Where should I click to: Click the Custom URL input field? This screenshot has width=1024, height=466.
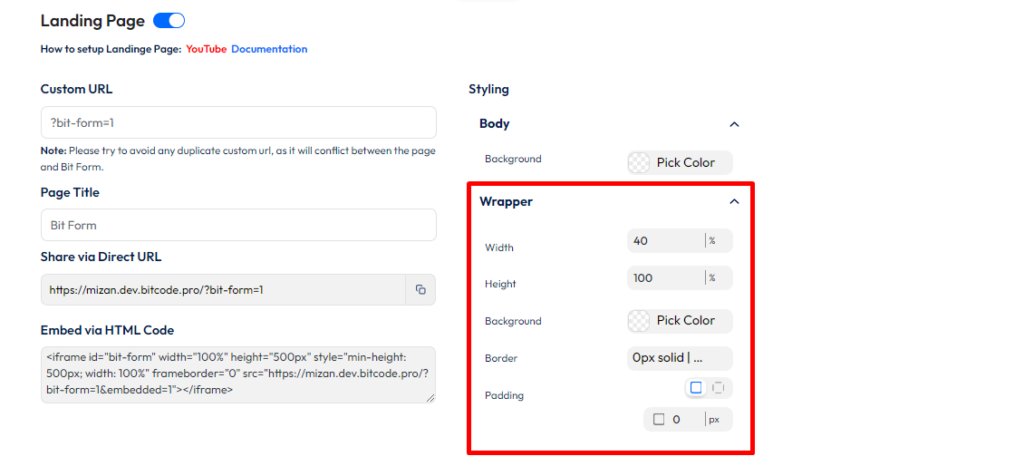pos(238,123)
